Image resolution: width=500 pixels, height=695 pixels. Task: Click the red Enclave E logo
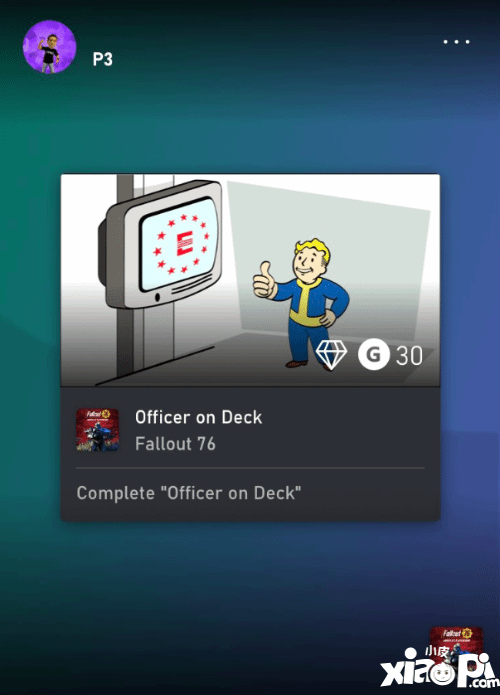[x=184, y=244]
